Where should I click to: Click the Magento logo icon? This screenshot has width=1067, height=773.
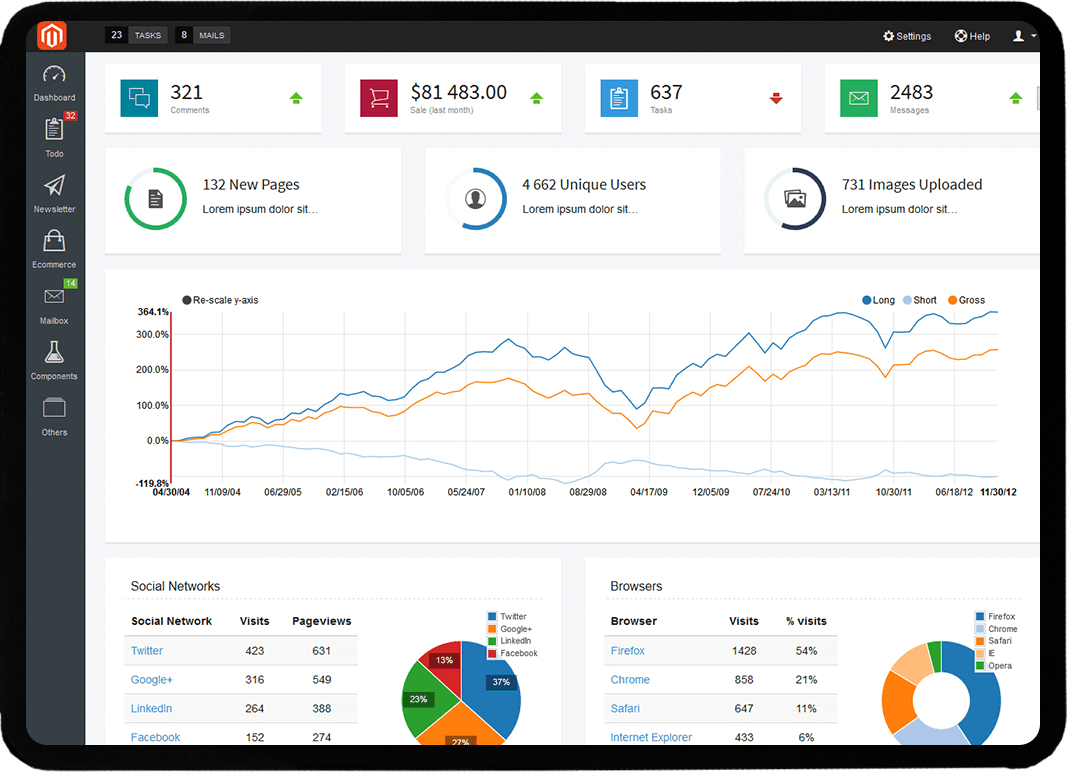click(52, 36)
